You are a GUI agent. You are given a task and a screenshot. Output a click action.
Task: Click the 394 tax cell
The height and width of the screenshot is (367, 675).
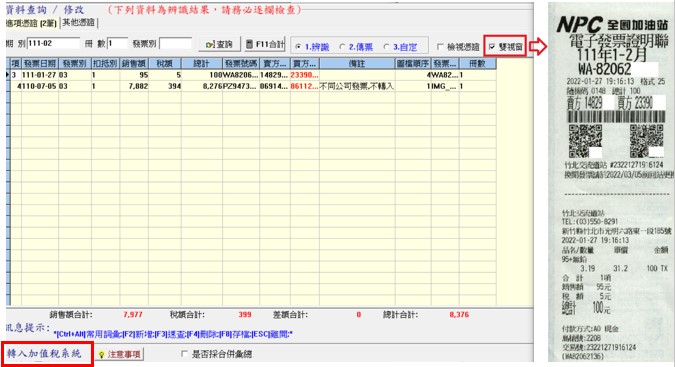[x=164, y=86]
